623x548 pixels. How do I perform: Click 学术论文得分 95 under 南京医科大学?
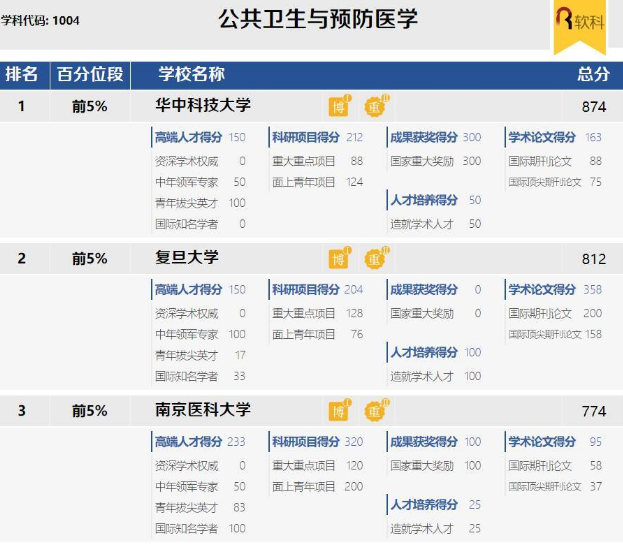coord(555,442)
